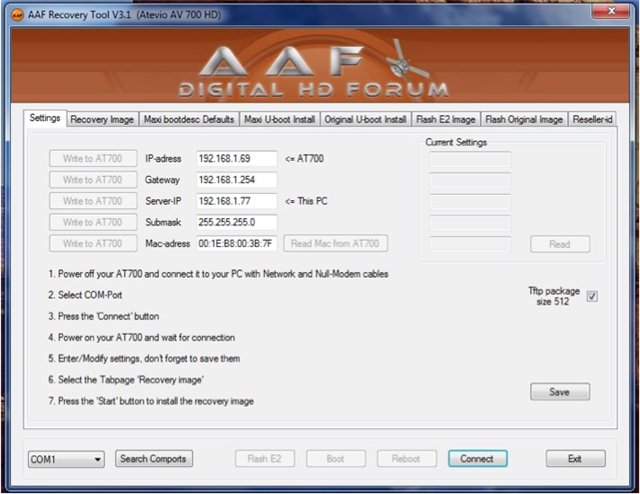Close the AAF Recovery Tool window
The image size is (640, 494).
(x=611, y=11)
